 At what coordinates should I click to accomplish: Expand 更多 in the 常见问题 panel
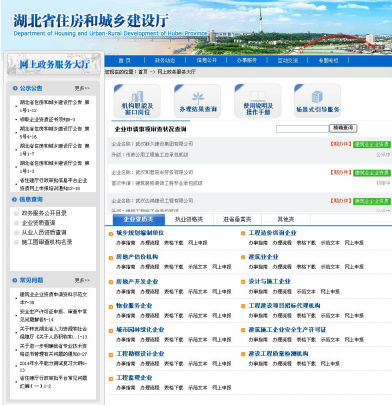82,280
